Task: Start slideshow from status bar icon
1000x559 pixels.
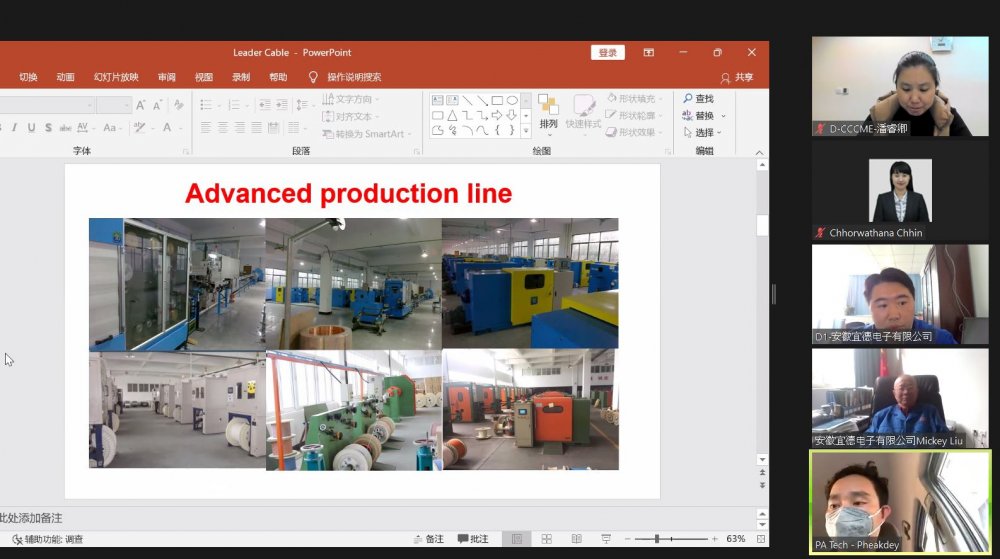Action: 606,539
